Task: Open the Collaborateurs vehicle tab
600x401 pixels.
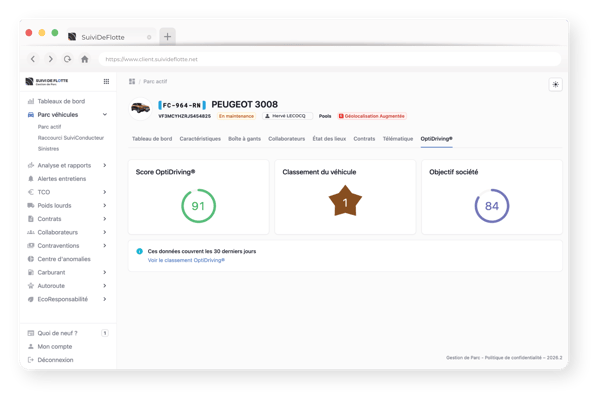Action: pyautogui.click(x=287, y=139)
